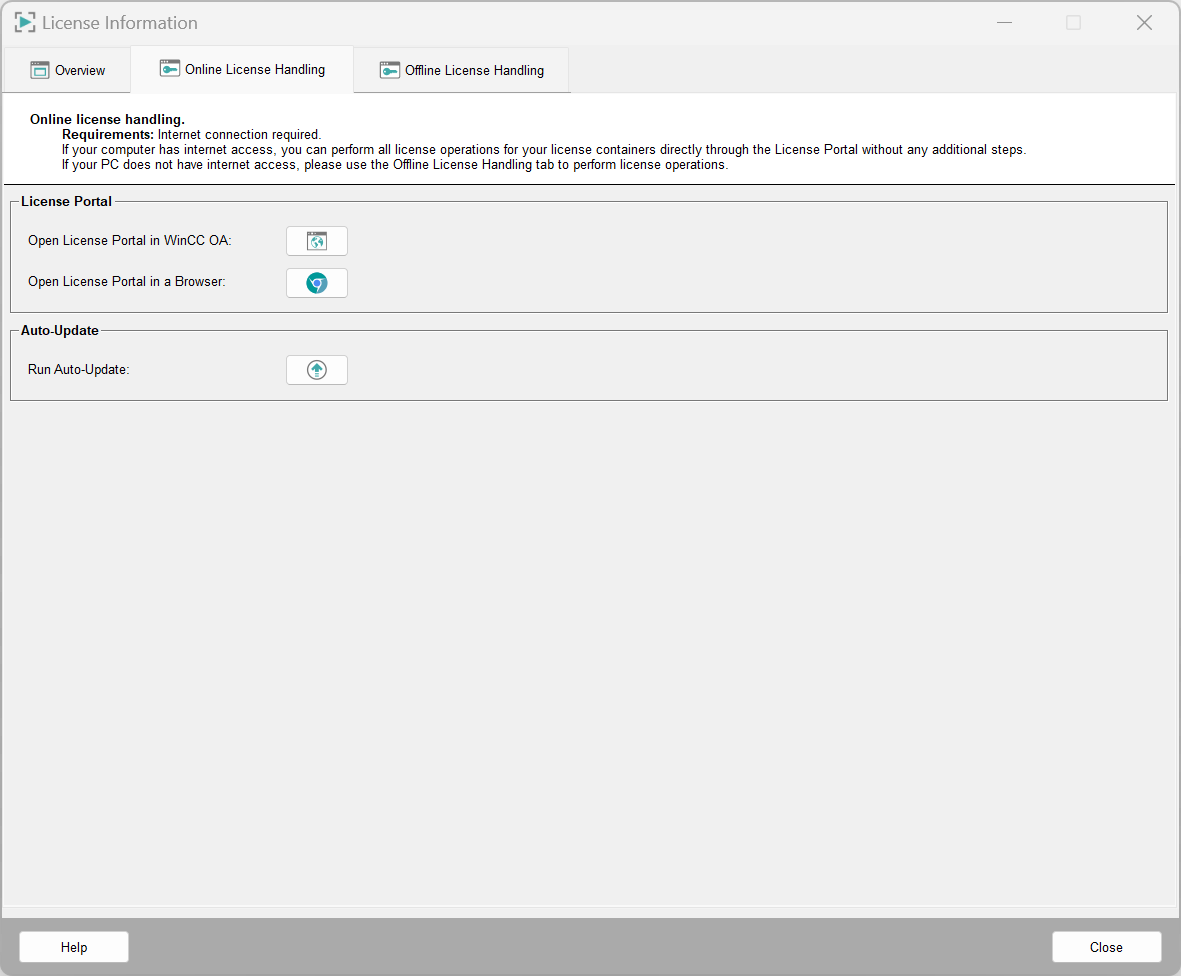This screenshot has height=976, width=1181.
Task: Open License Portal in WinCC OA
Action: [316, 241]
